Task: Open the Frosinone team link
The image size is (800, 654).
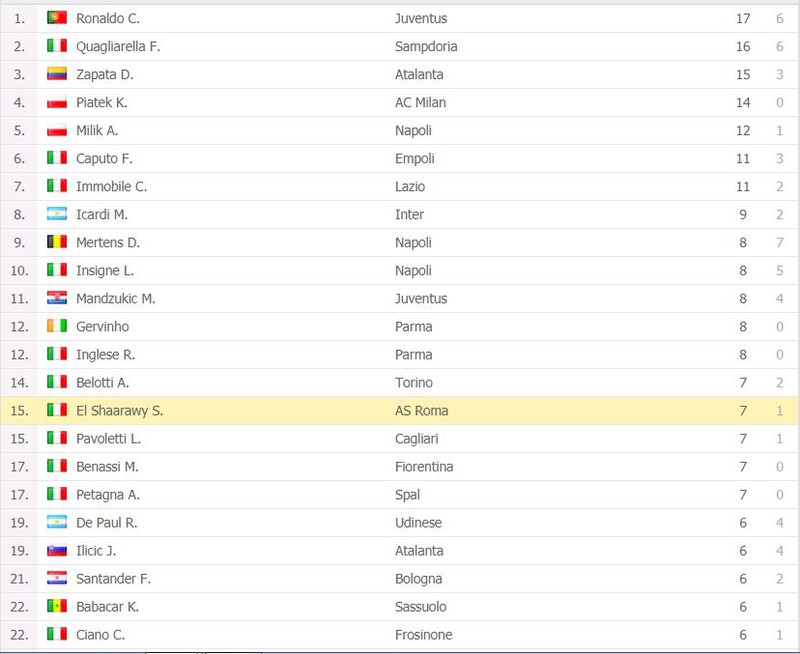Action: 423,635
